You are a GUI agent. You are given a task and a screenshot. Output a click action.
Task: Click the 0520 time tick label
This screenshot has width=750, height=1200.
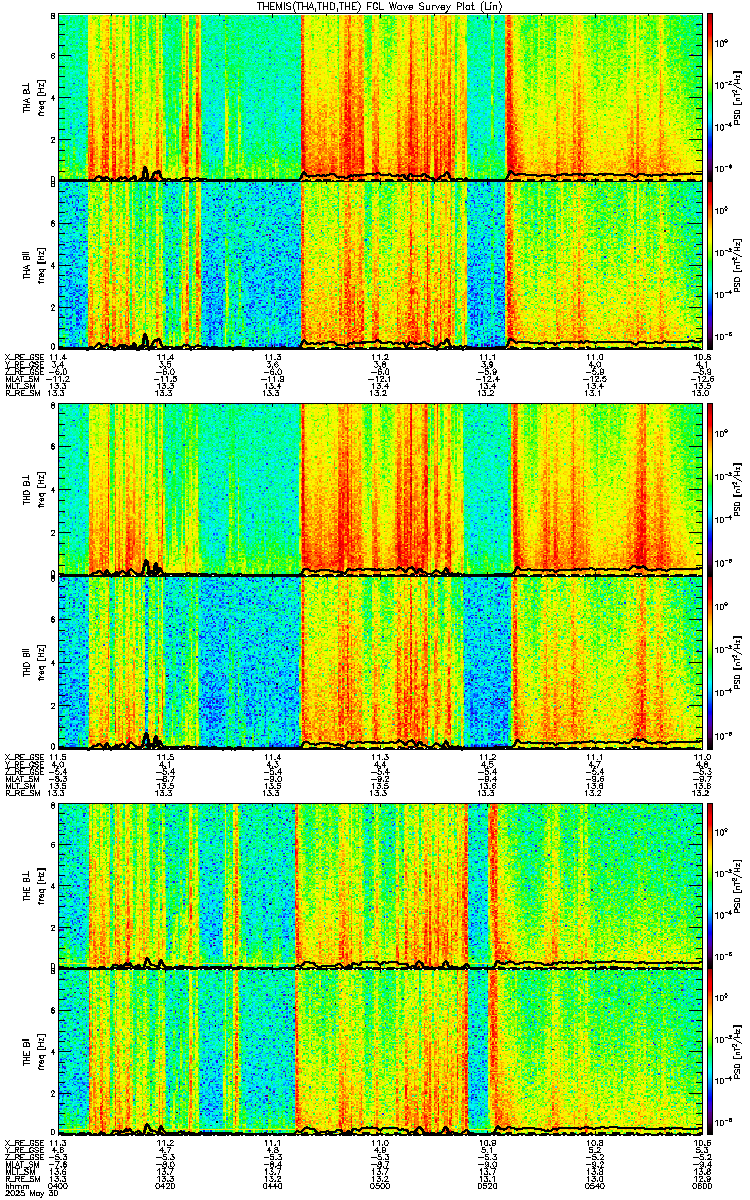coord(487,1185)
